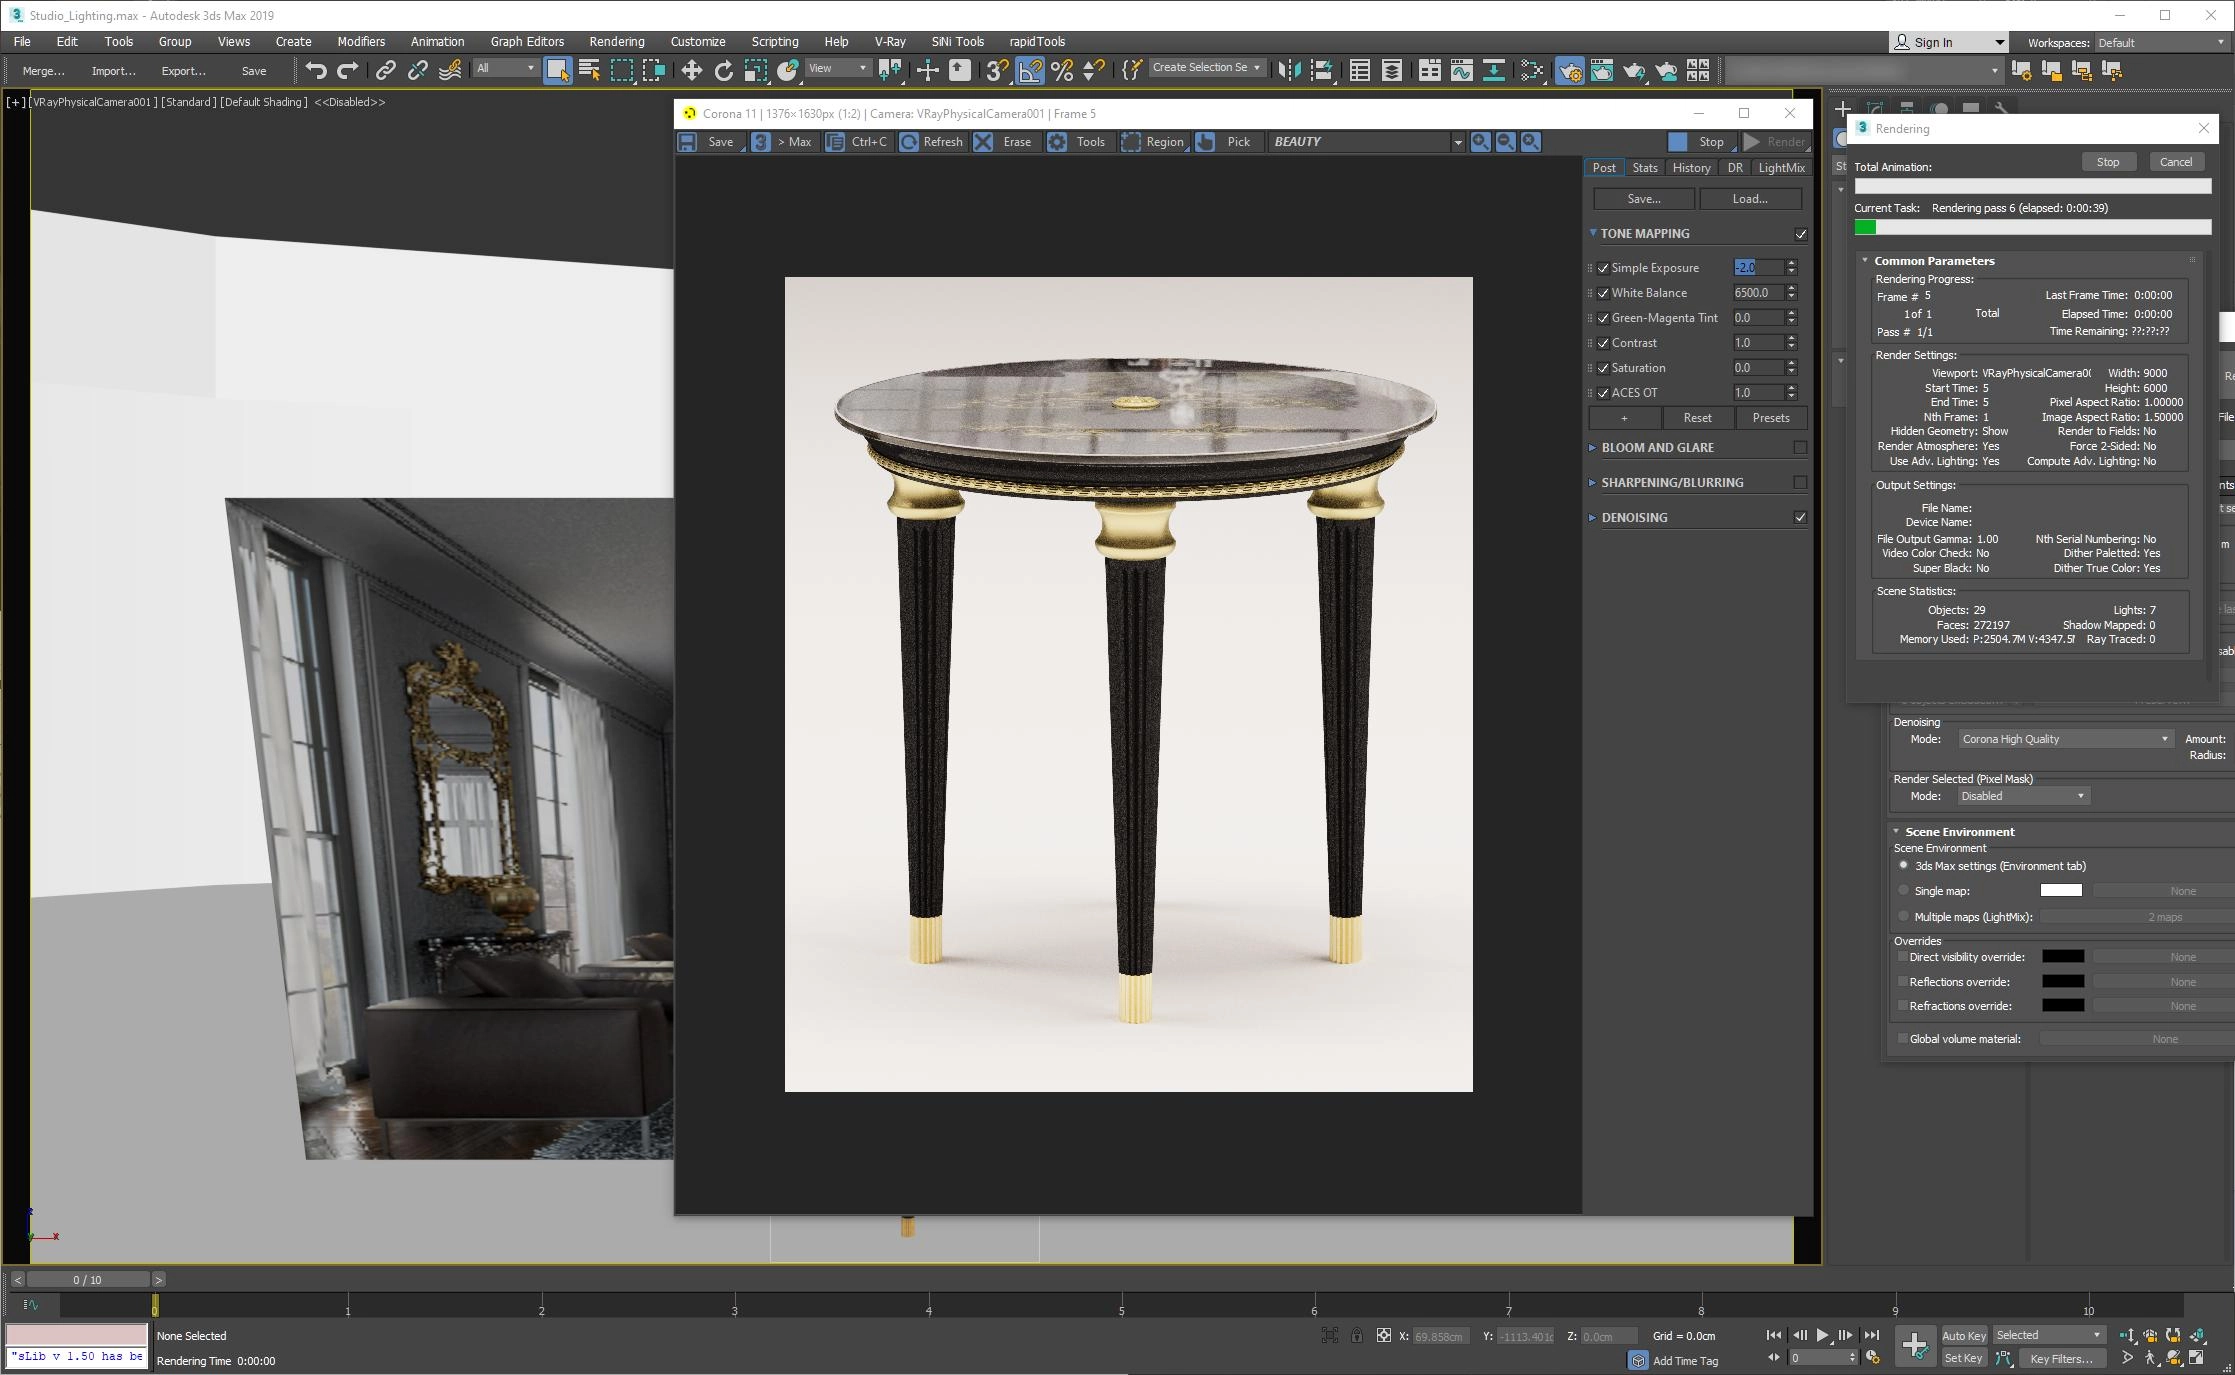Choose the Select and Scale tool
Image resolution: width=2235 pixels, height=1375 pixels.
coord(756,70)
